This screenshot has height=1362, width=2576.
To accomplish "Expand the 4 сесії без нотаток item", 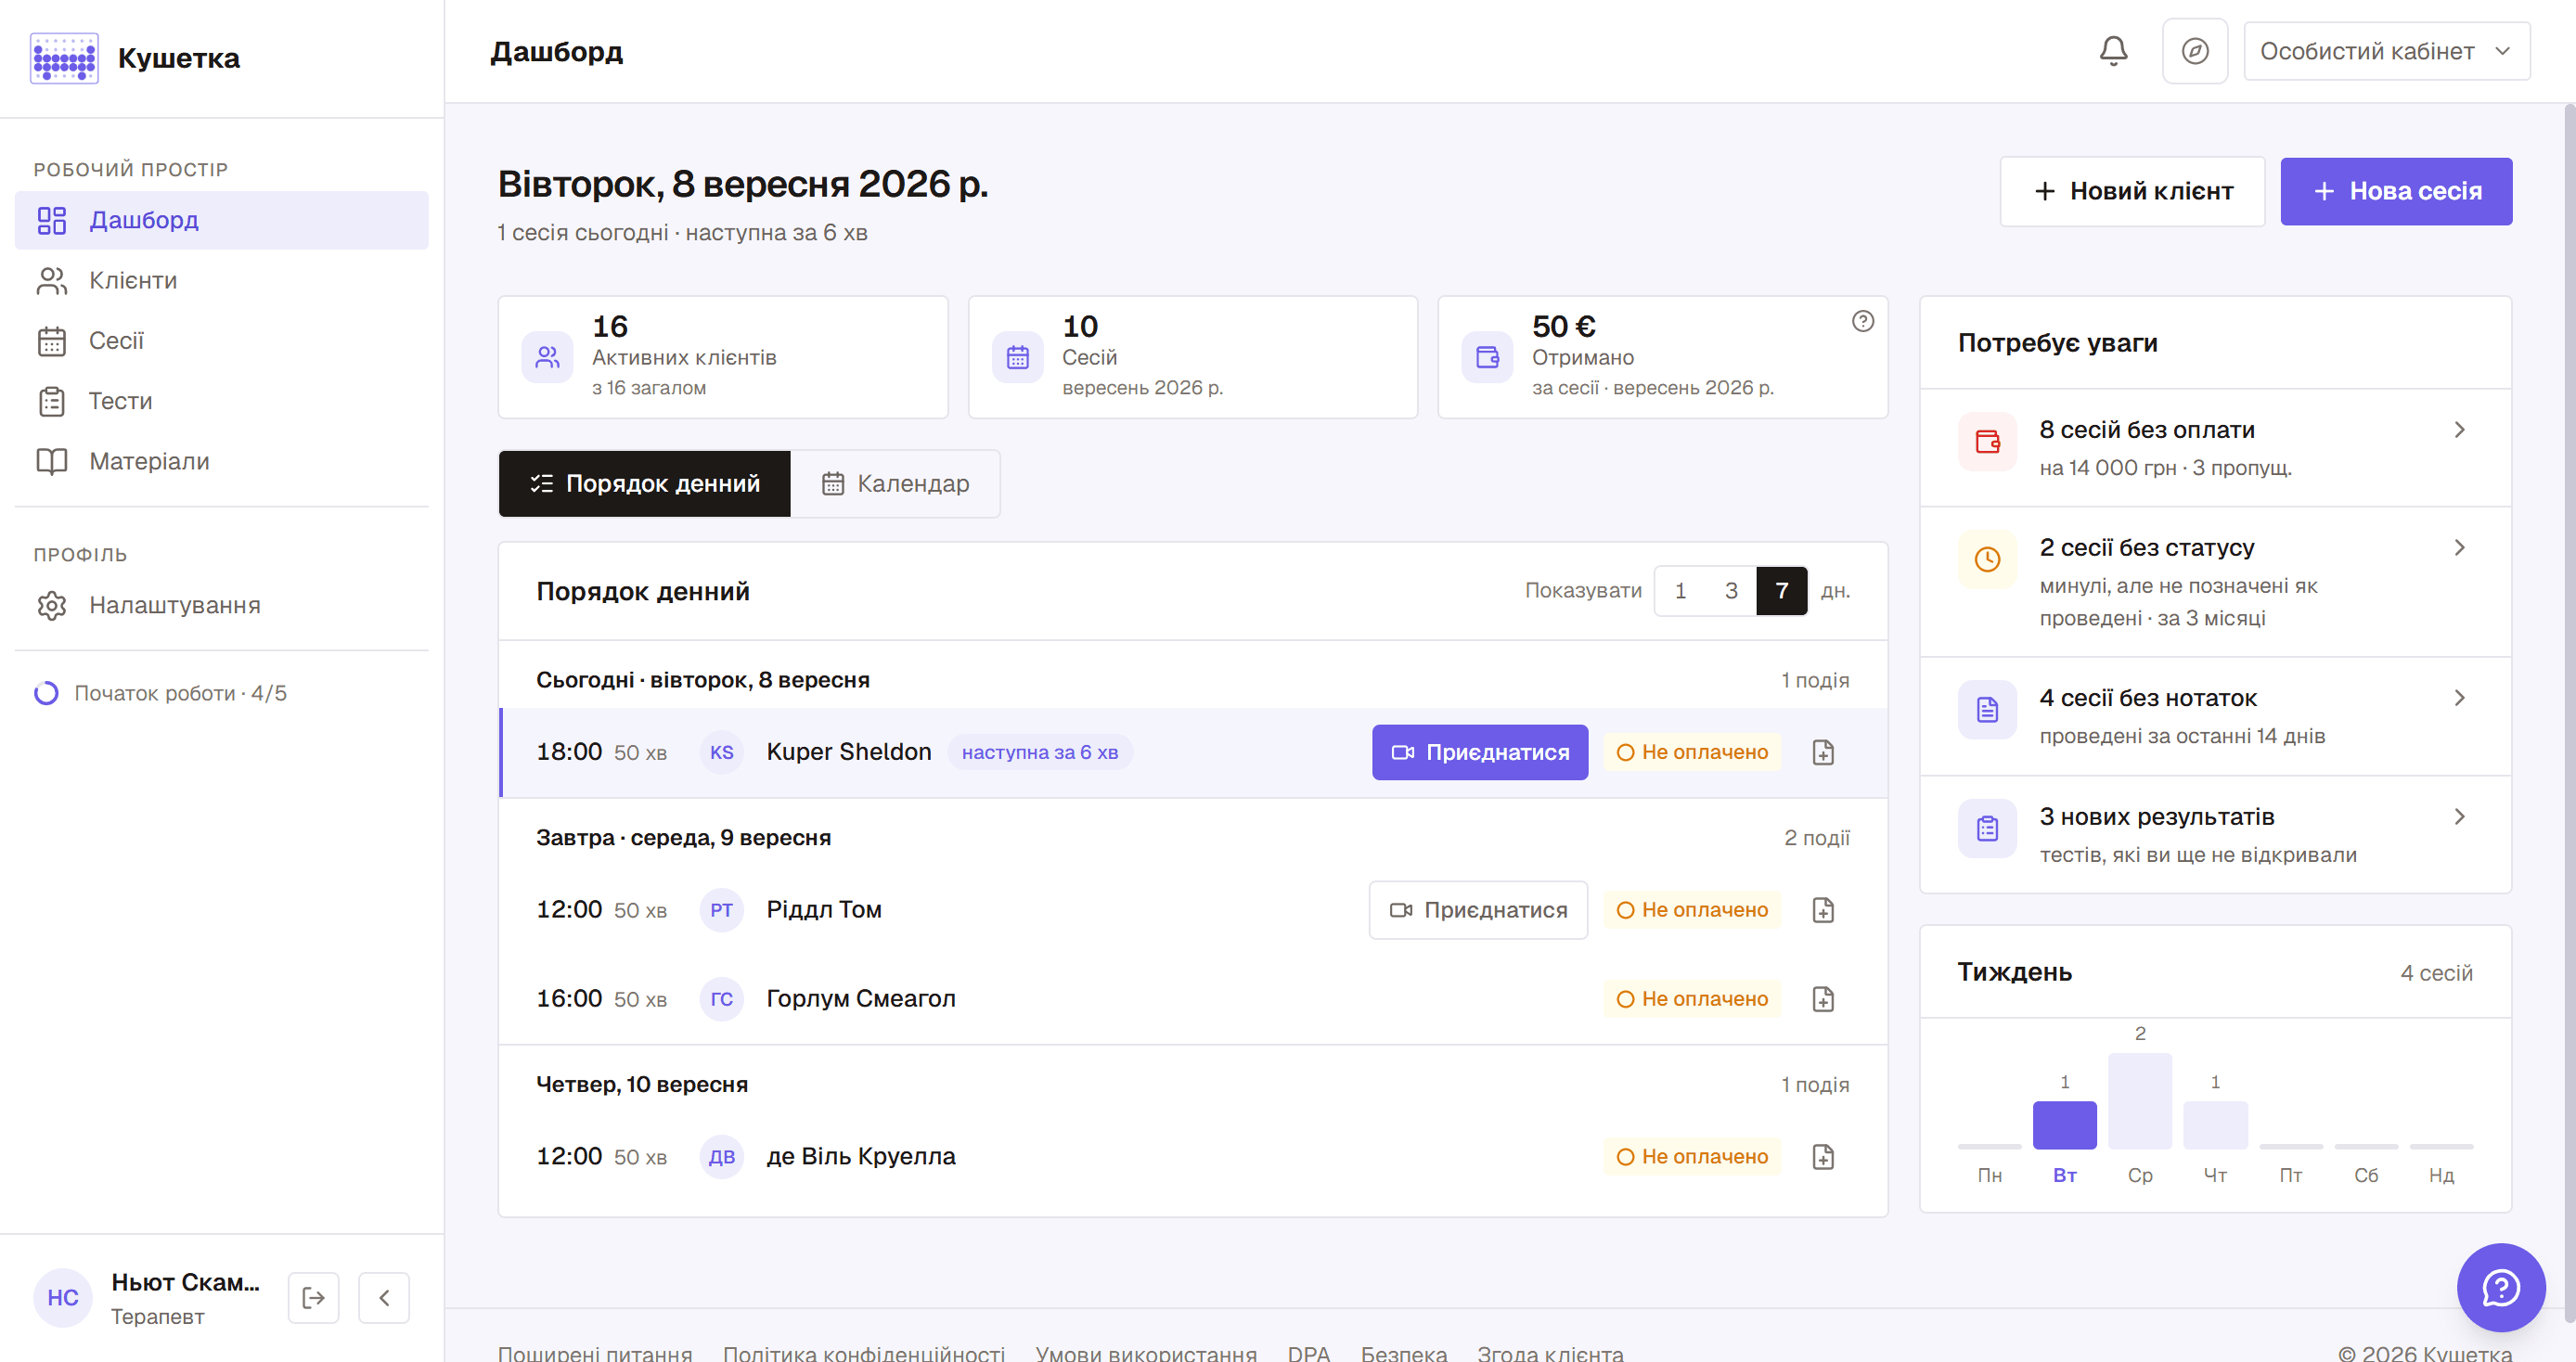I will pyautogui.click(x=2215, y=716).
